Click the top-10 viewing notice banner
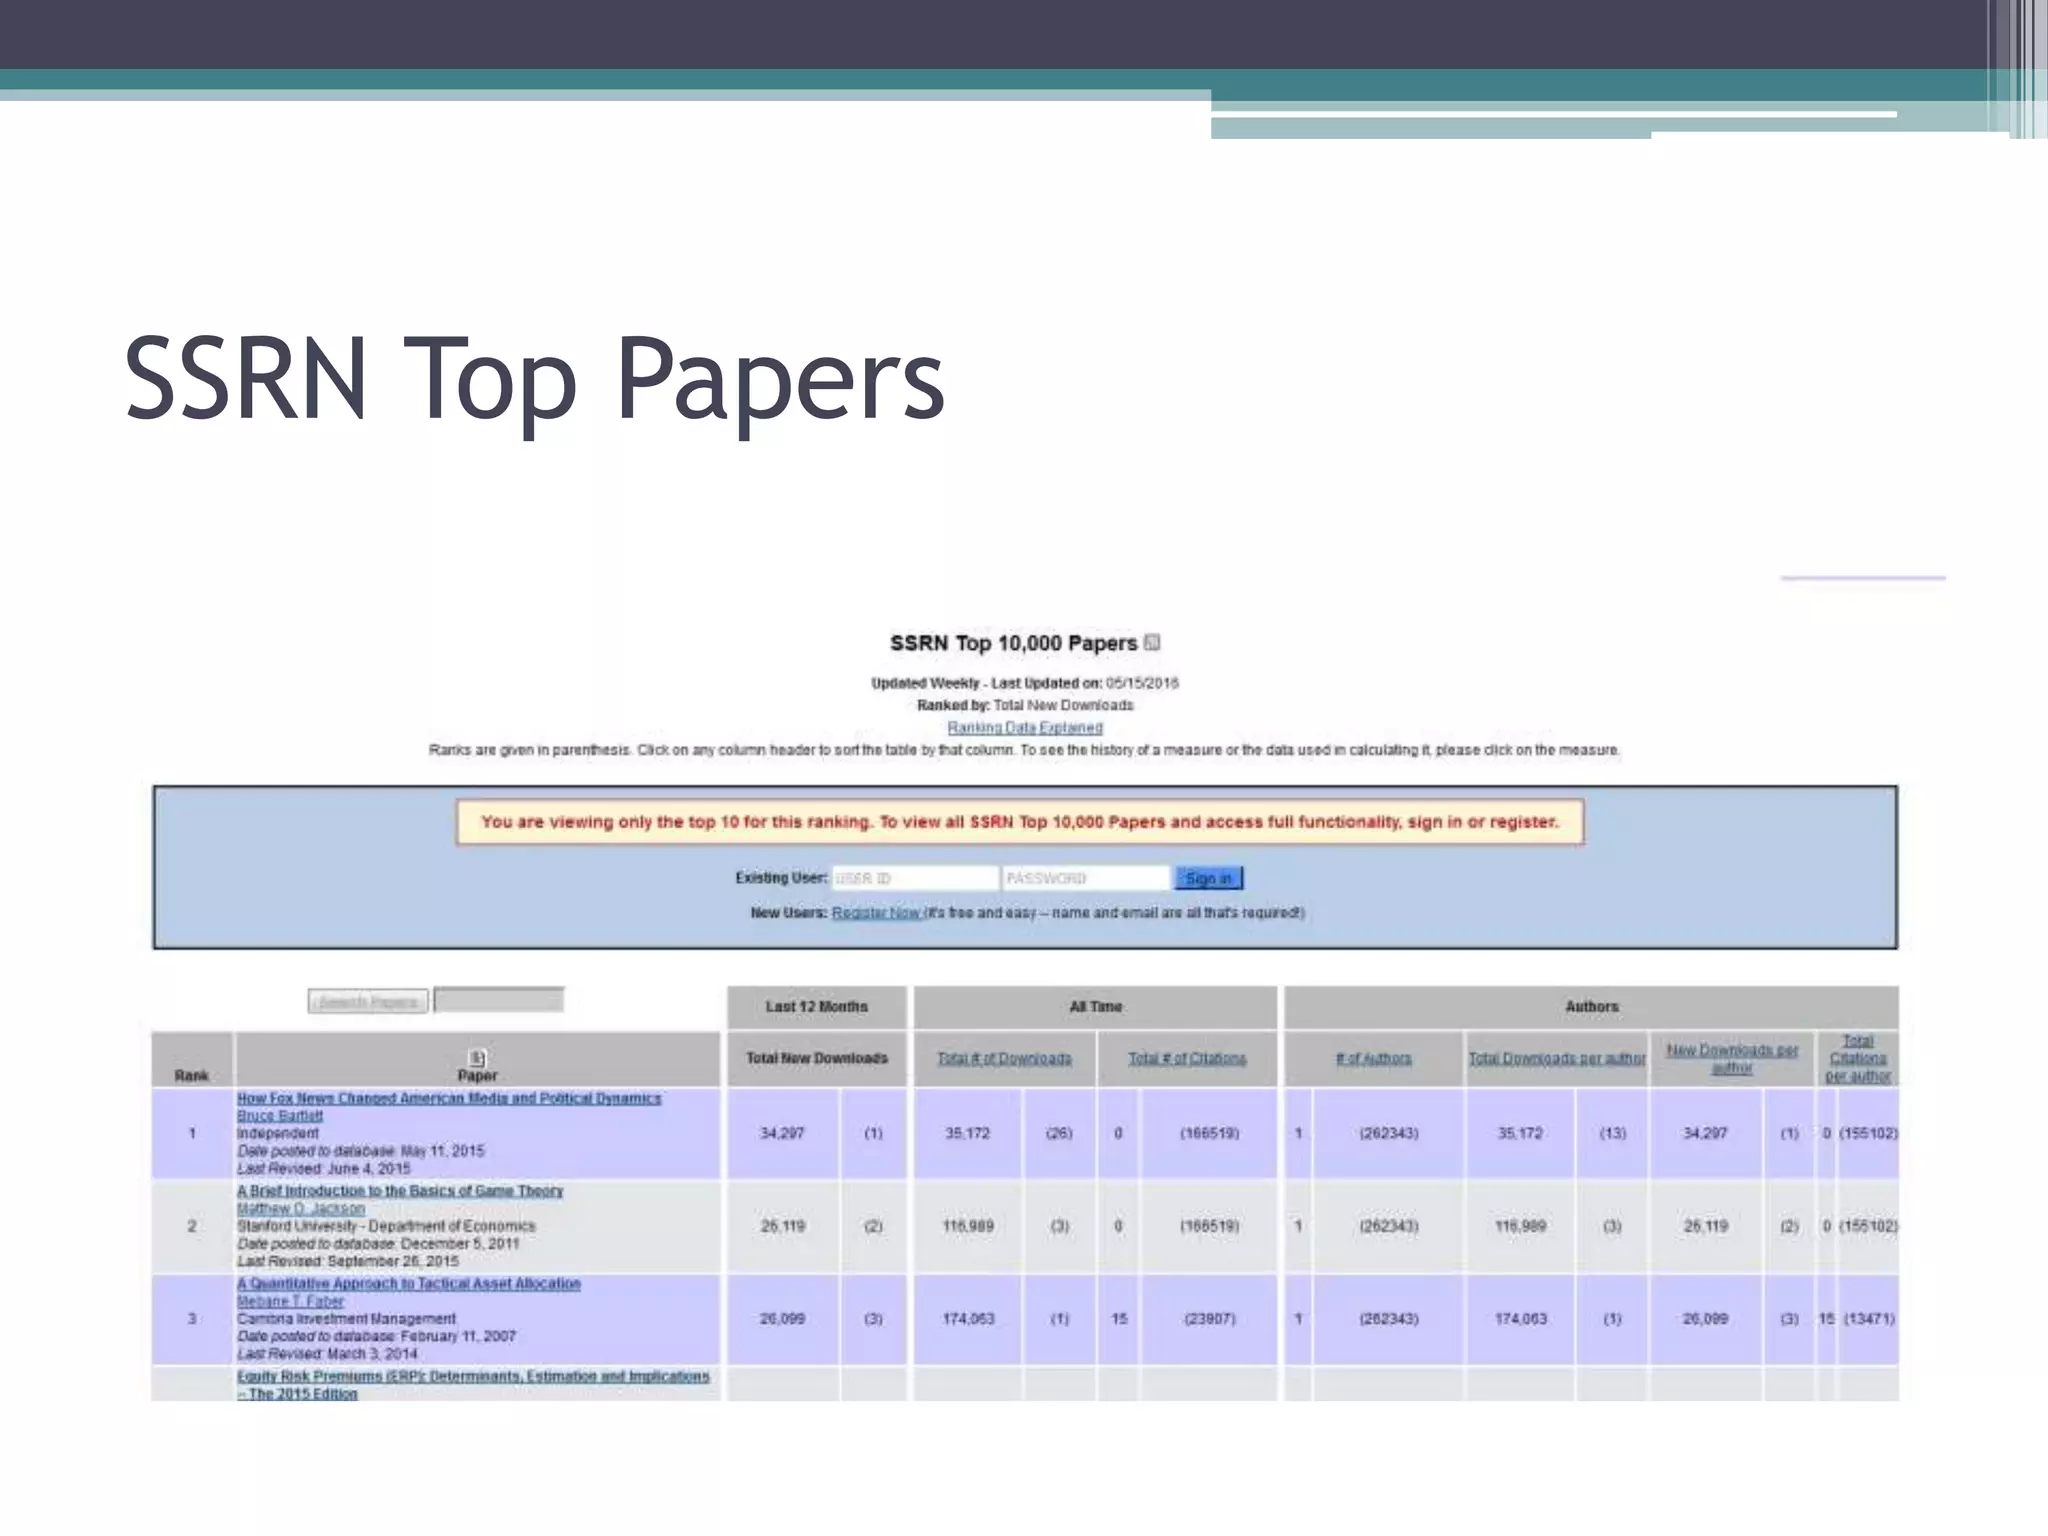This screenshot has width=2048, height=1536. click(1020, 822)
